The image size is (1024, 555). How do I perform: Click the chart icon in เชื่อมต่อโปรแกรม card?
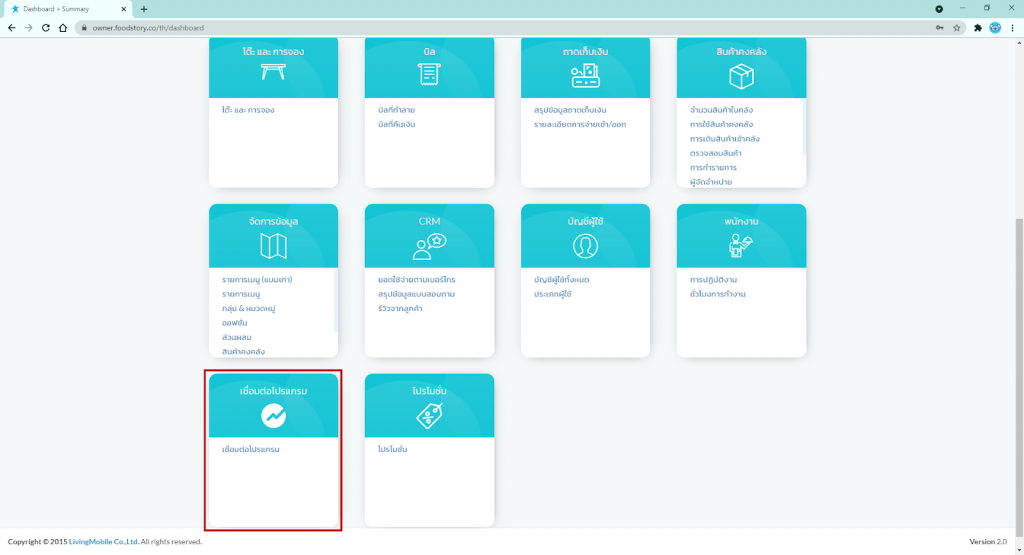273,416
